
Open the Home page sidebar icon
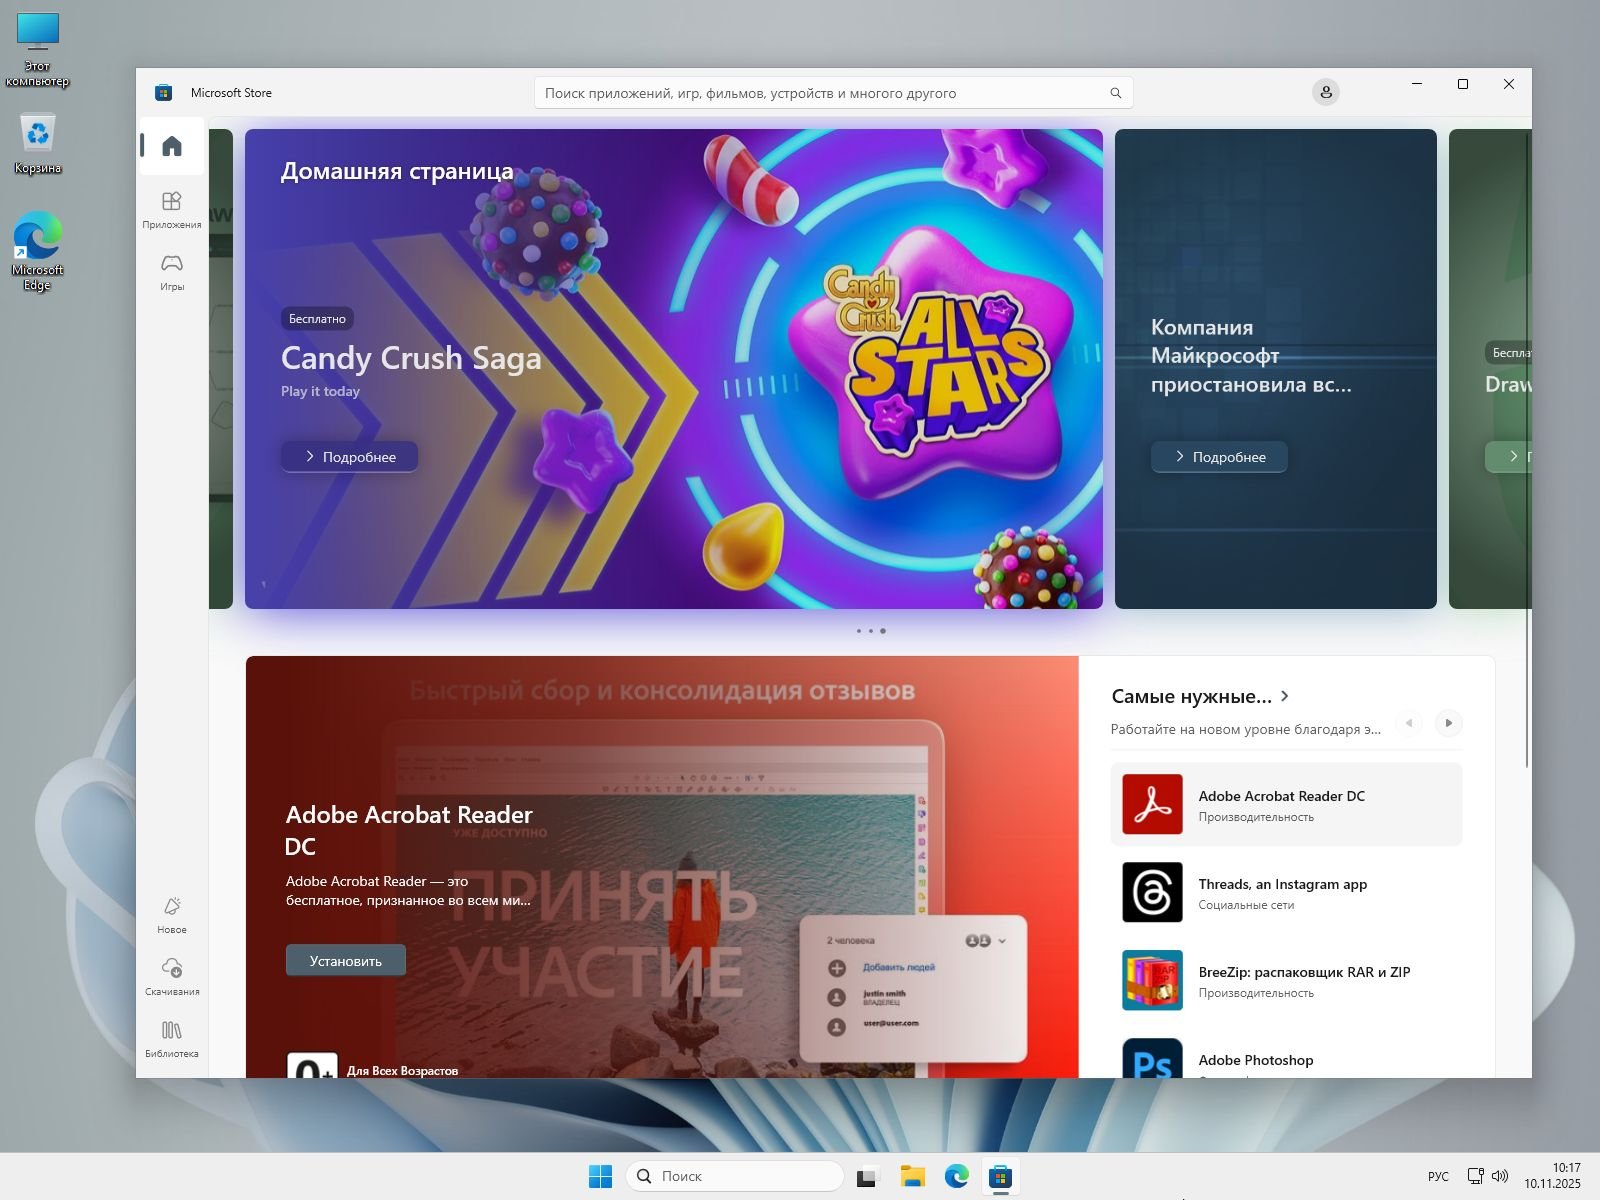(x=172, y=146)
